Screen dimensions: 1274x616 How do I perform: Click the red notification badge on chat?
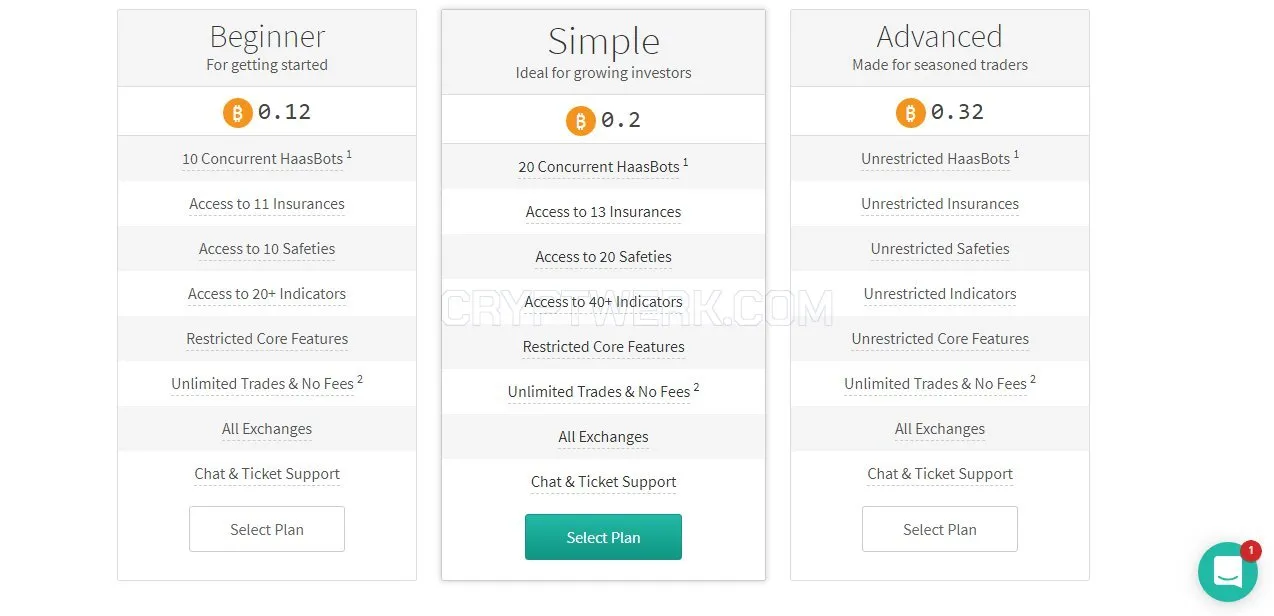(x=1250, y=551)
